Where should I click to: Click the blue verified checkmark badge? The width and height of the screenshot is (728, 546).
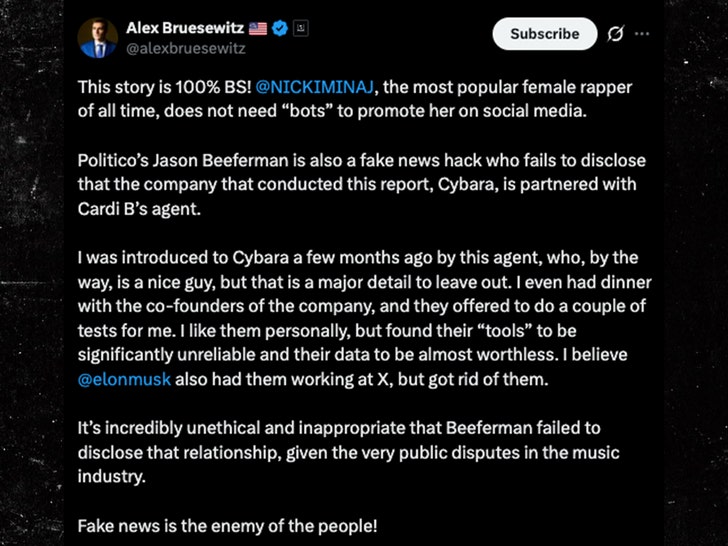pos(280,27)
